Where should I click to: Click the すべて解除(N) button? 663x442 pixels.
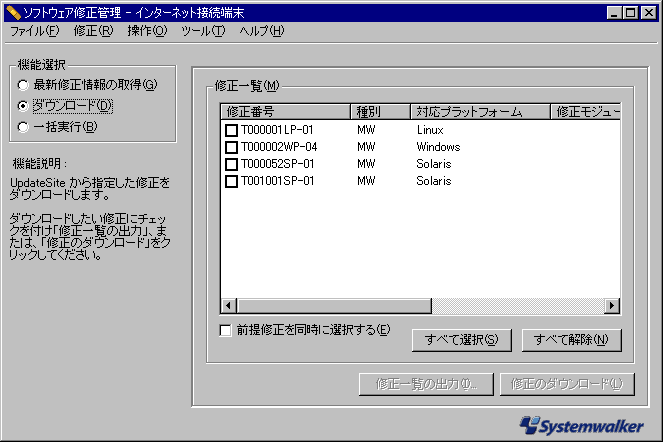pos(571,340)
